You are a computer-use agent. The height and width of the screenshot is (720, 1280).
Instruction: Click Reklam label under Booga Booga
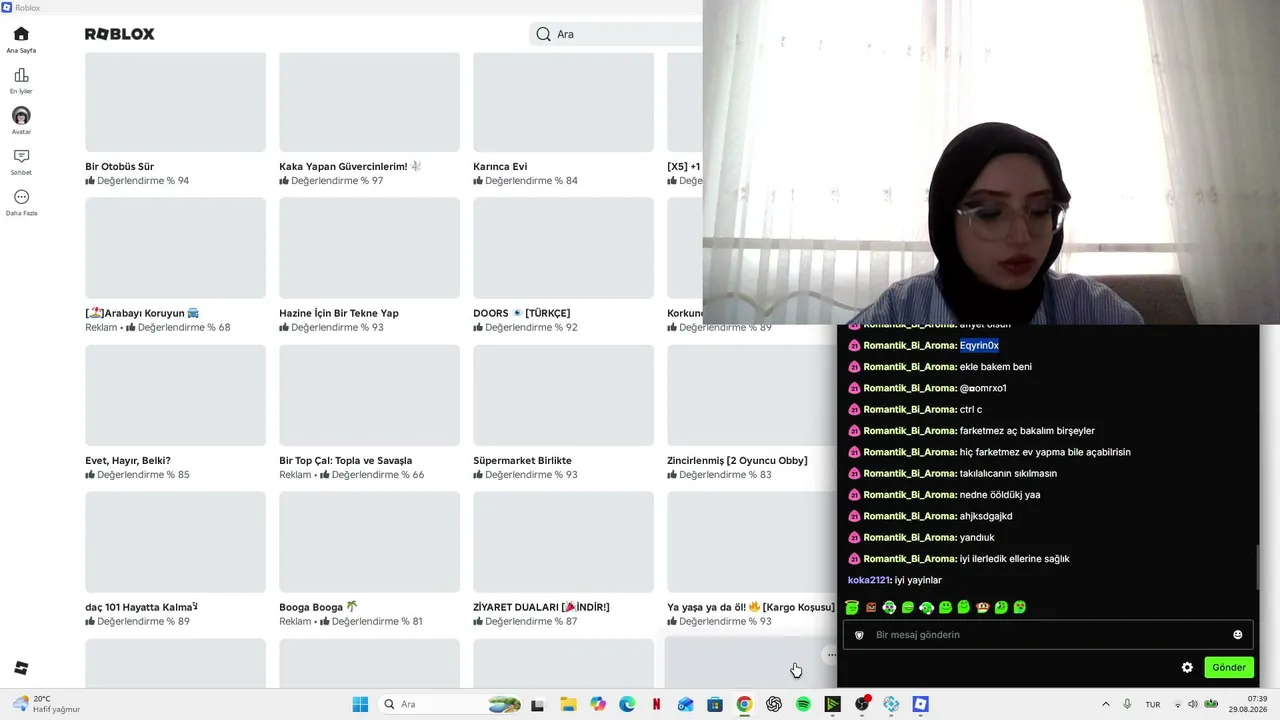pos(295,621)
